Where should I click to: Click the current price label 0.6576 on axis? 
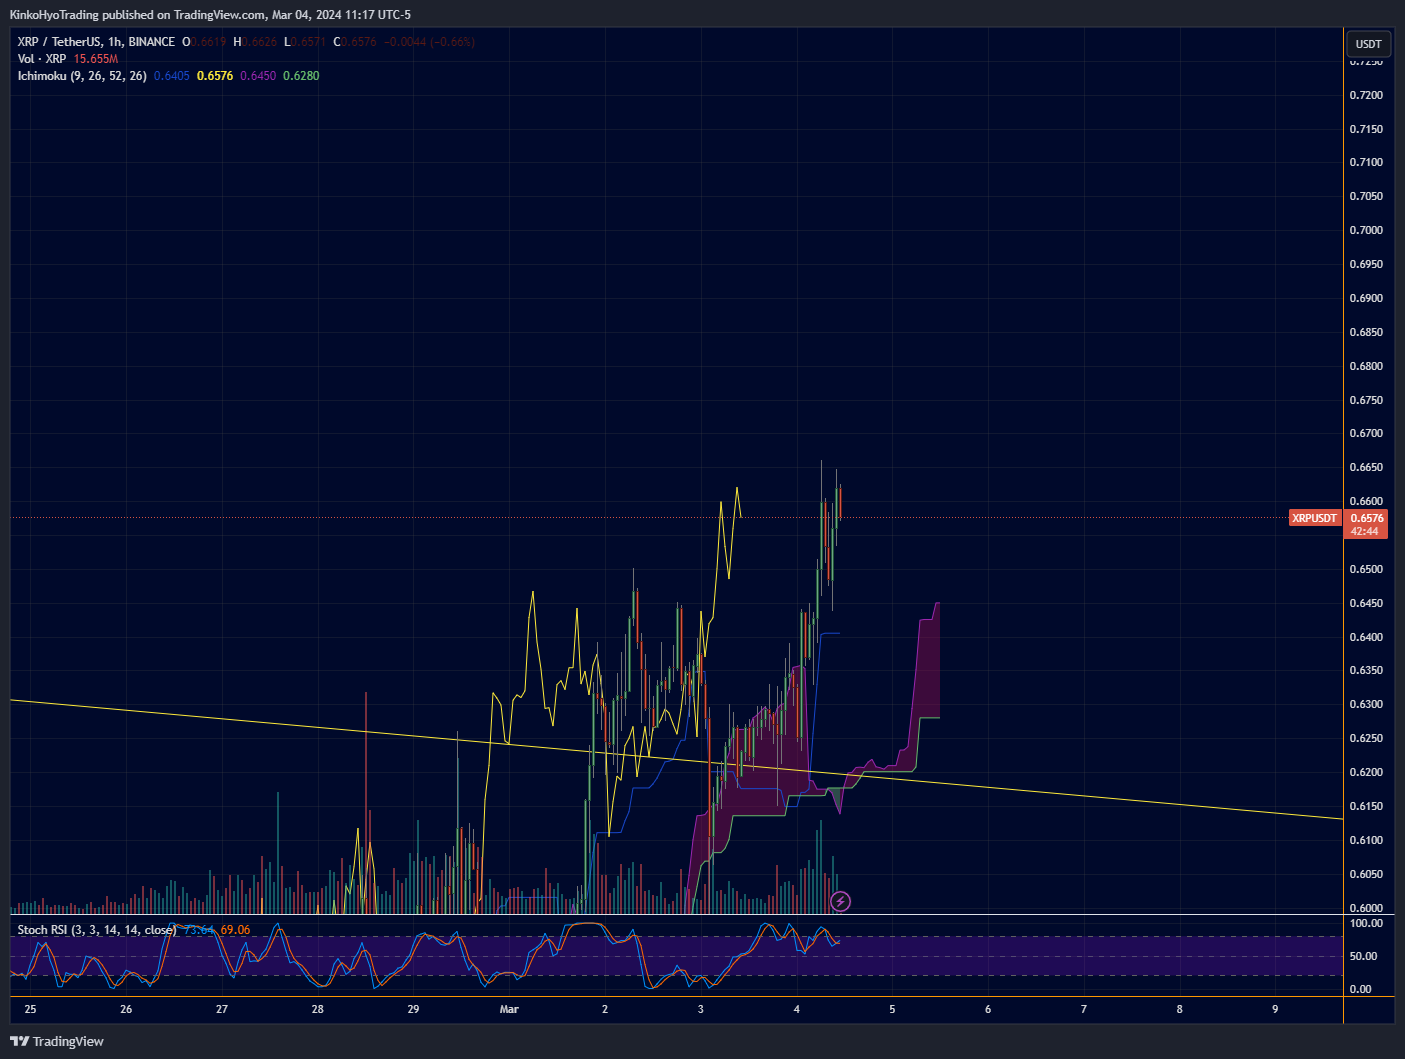click(x=1367, y=518)
